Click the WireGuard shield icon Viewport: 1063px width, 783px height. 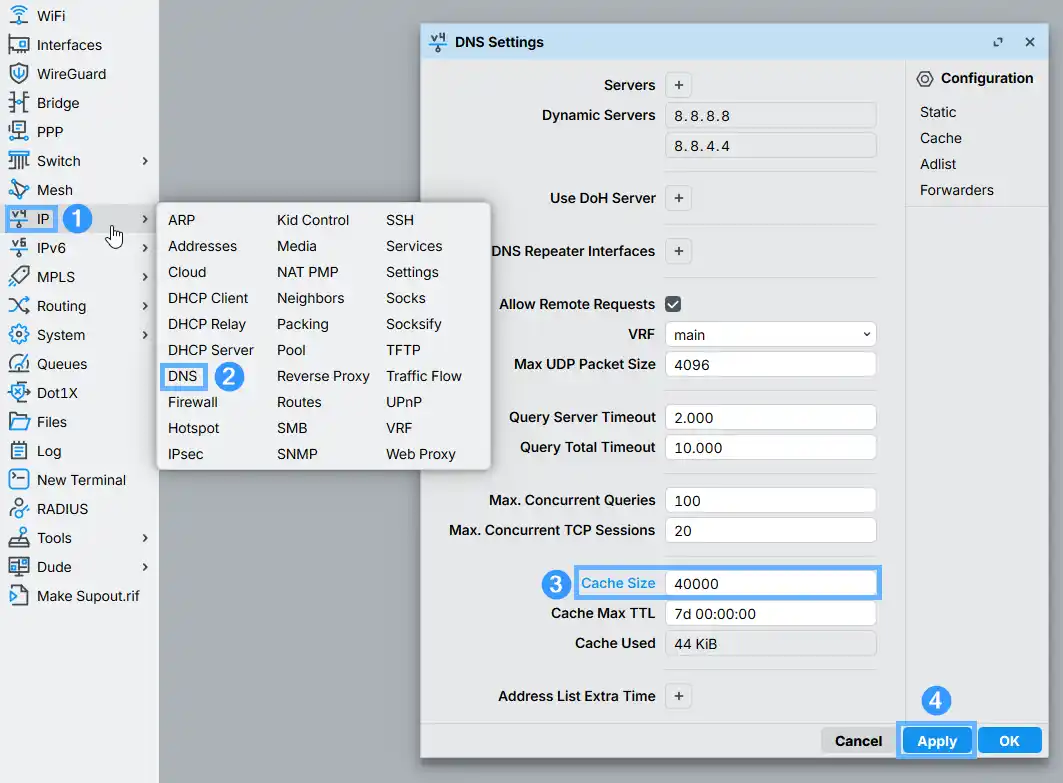18,73
